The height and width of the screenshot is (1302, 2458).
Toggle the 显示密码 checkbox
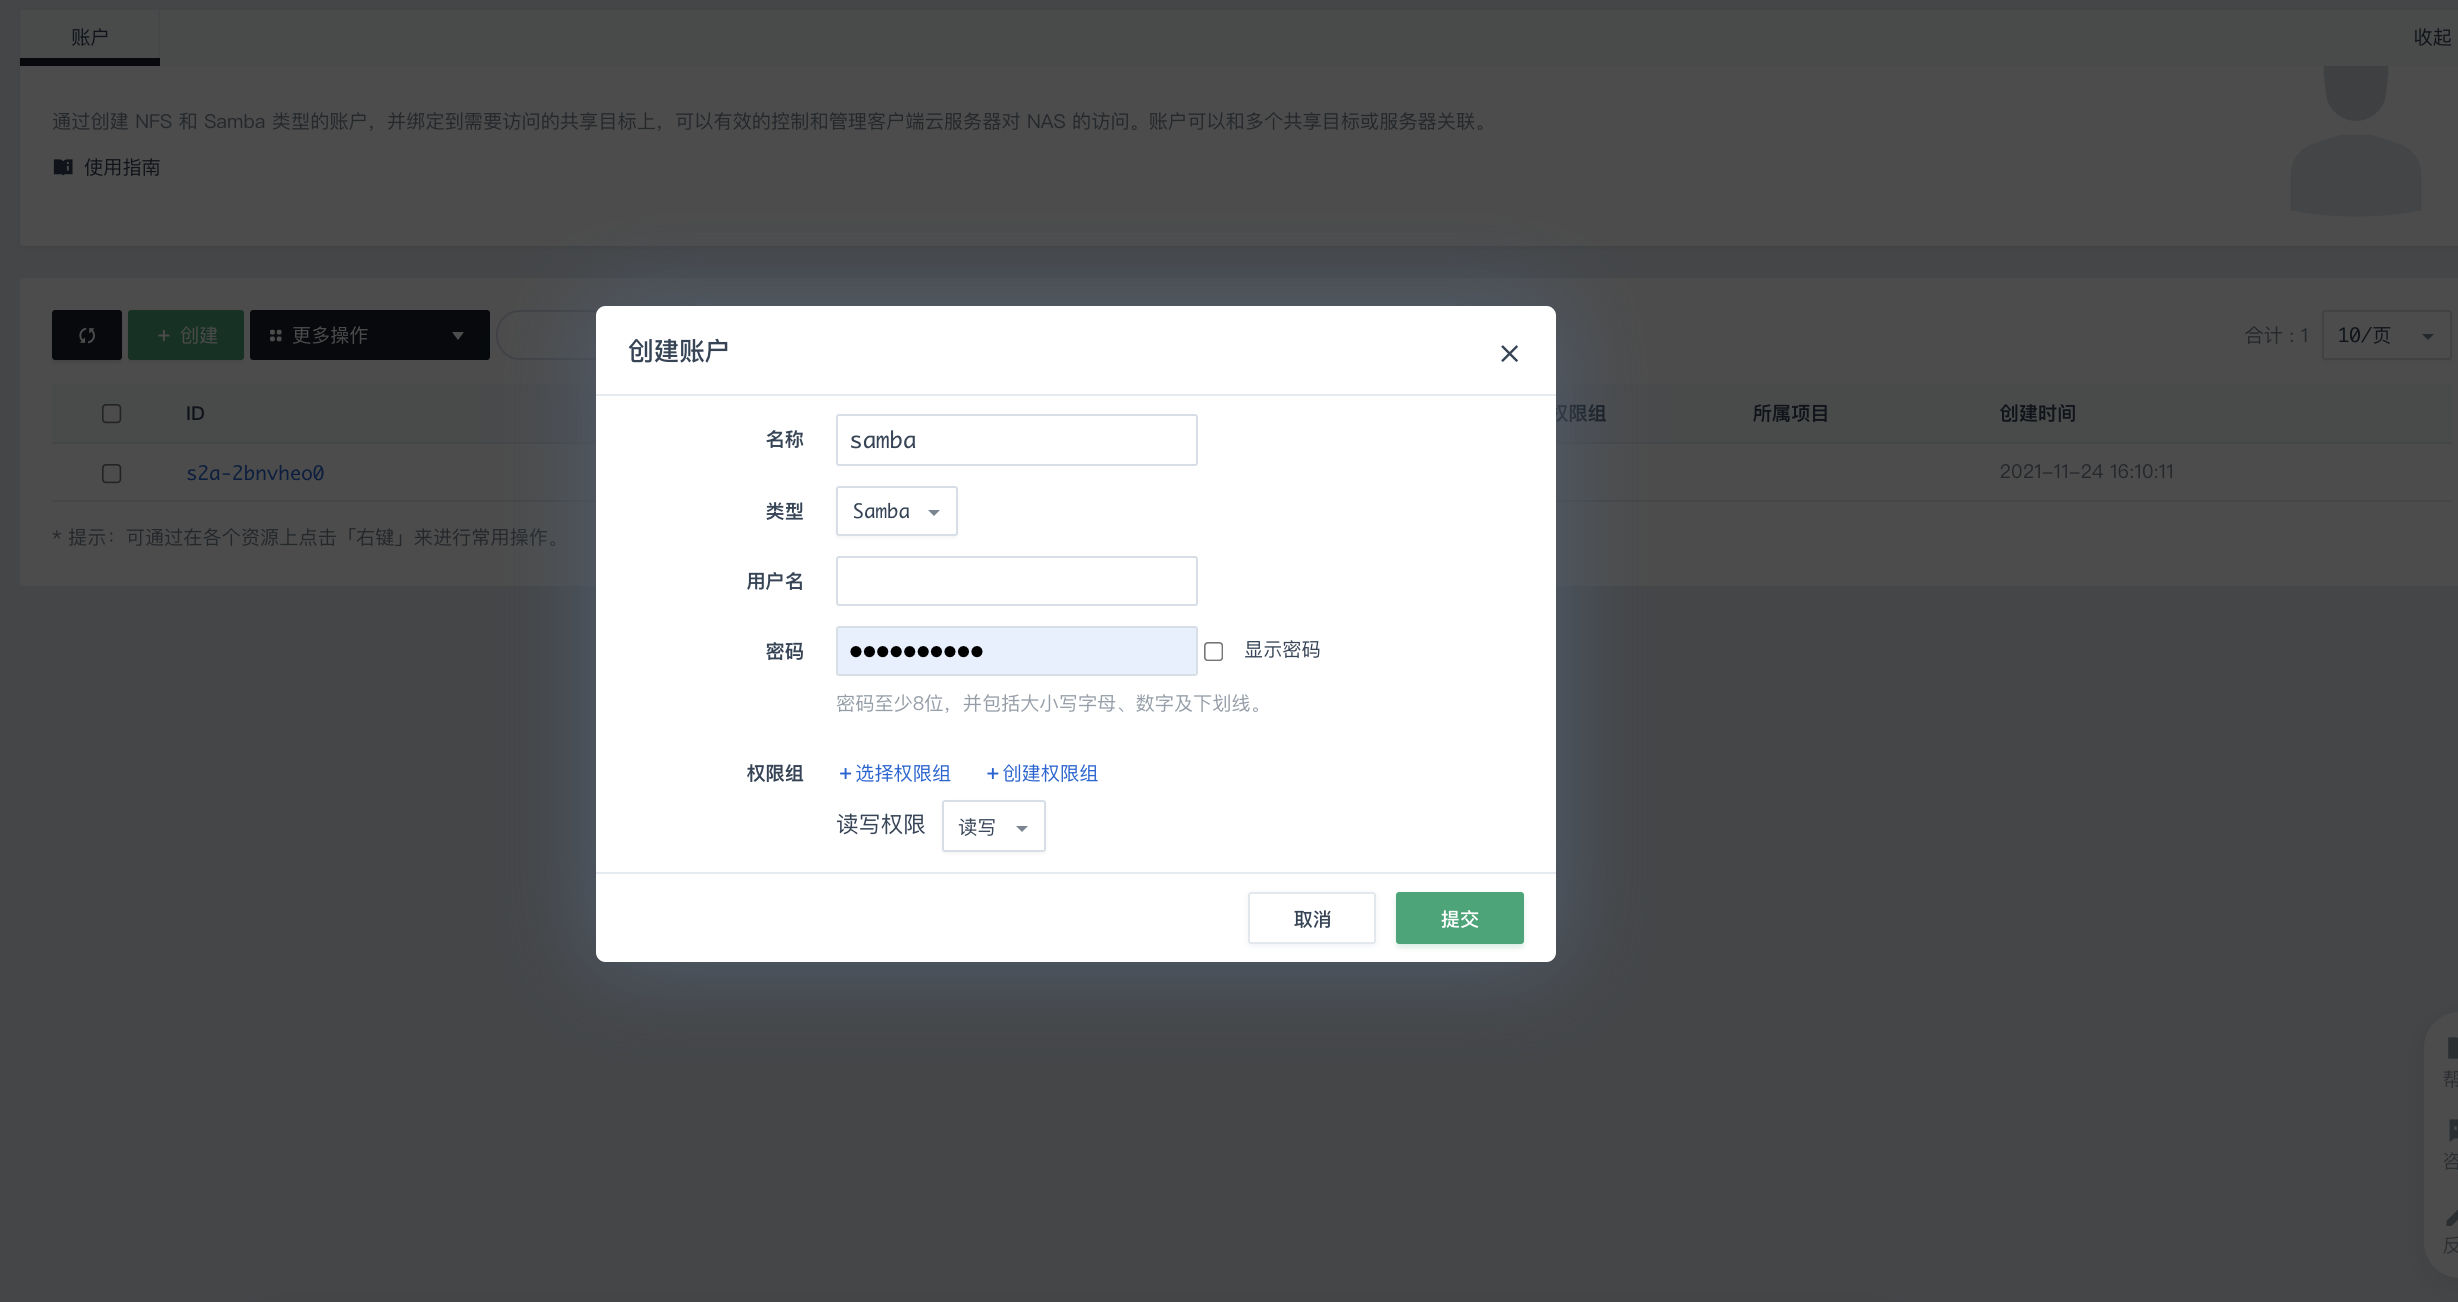click(1213, 651)
